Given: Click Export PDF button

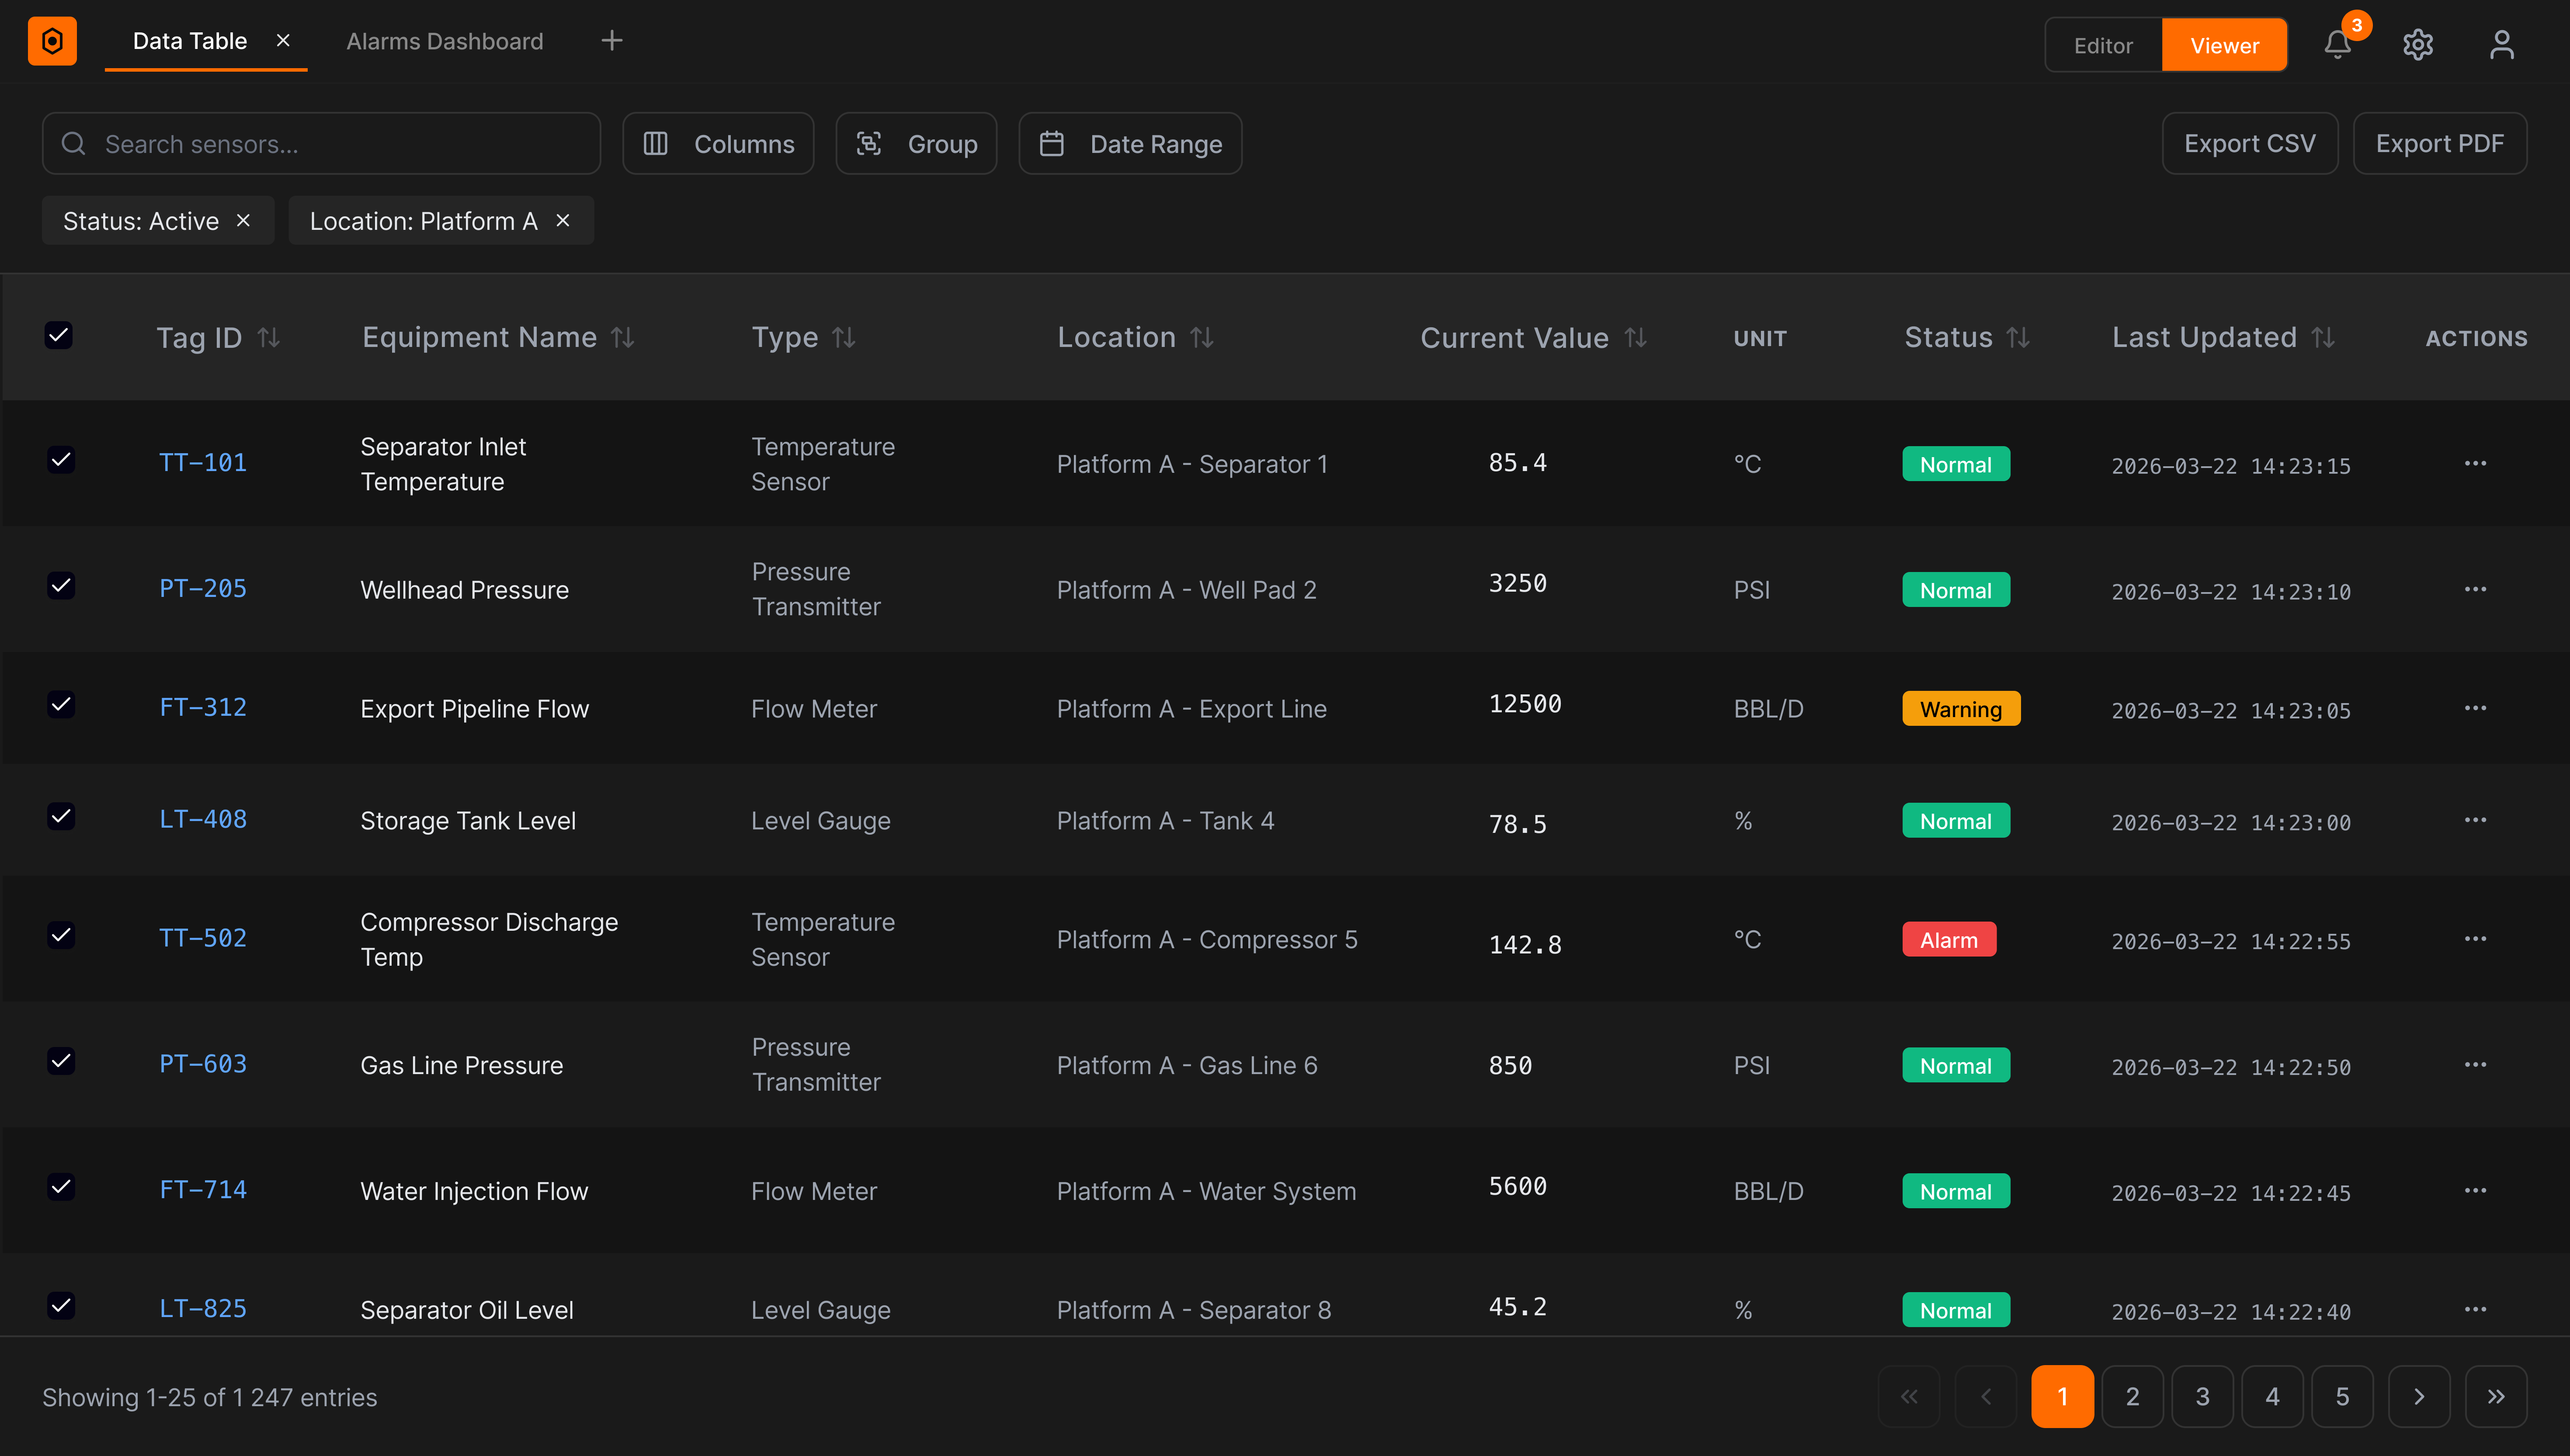Looking at the screenshot, I should pos(2440,144).
